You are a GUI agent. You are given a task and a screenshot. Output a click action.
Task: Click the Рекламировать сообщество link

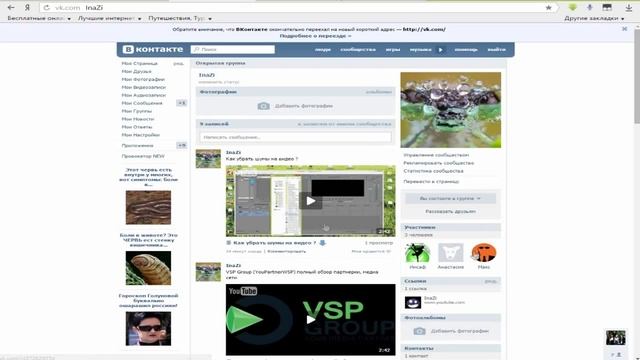(x=439, y=163)
